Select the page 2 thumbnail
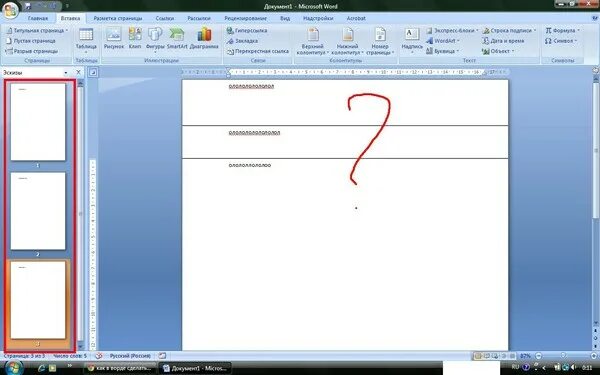The width and height of the screenshot is (600, 375). coord(38,211)
